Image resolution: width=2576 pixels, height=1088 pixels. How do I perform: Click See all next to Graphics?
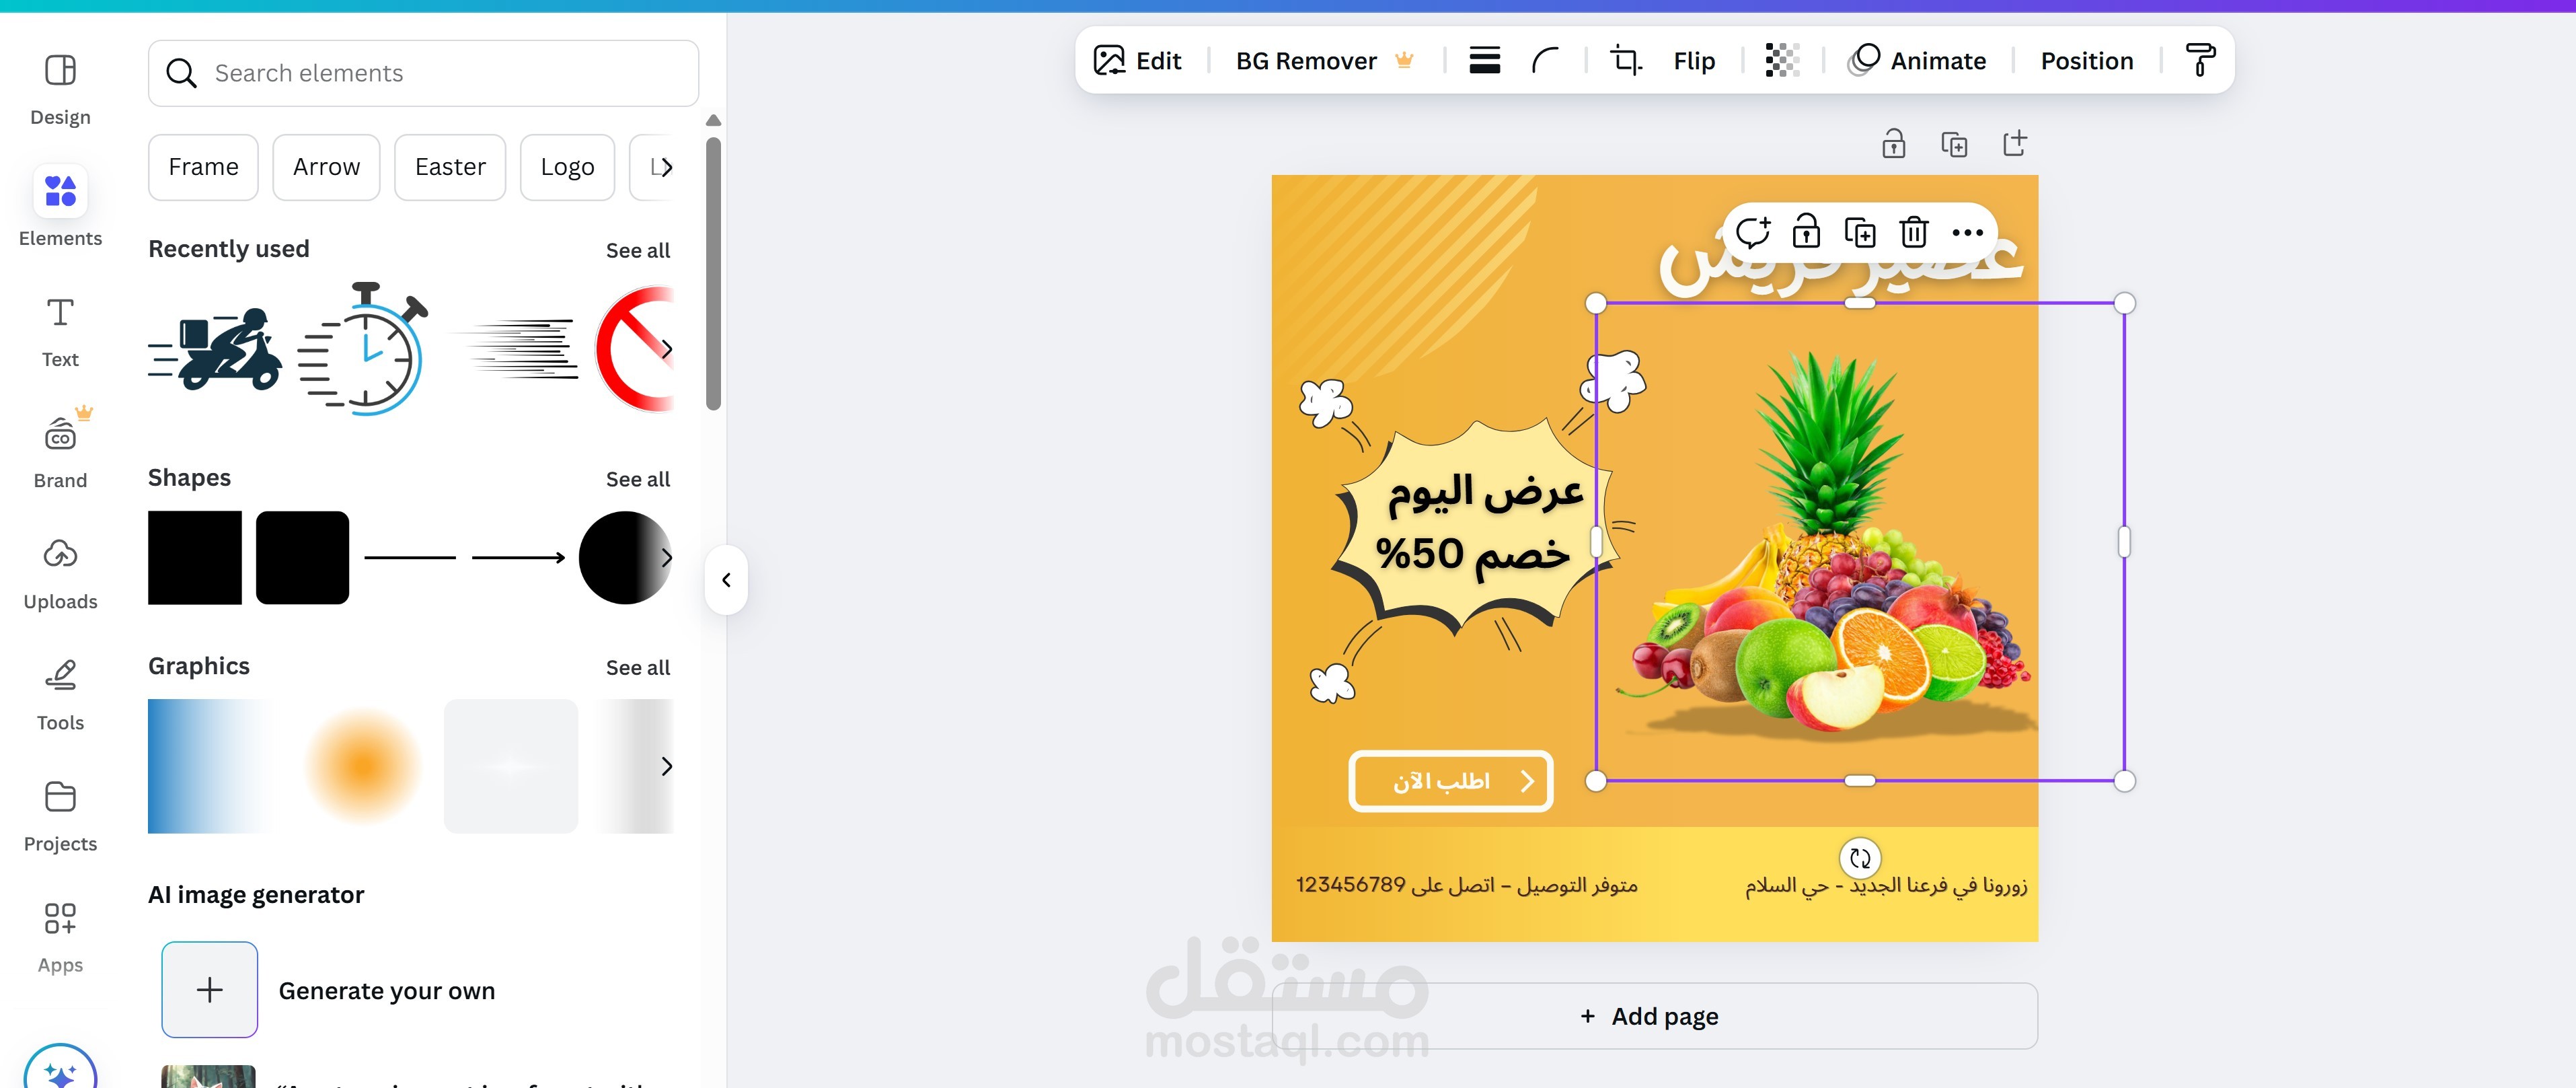tap(637, 667)
